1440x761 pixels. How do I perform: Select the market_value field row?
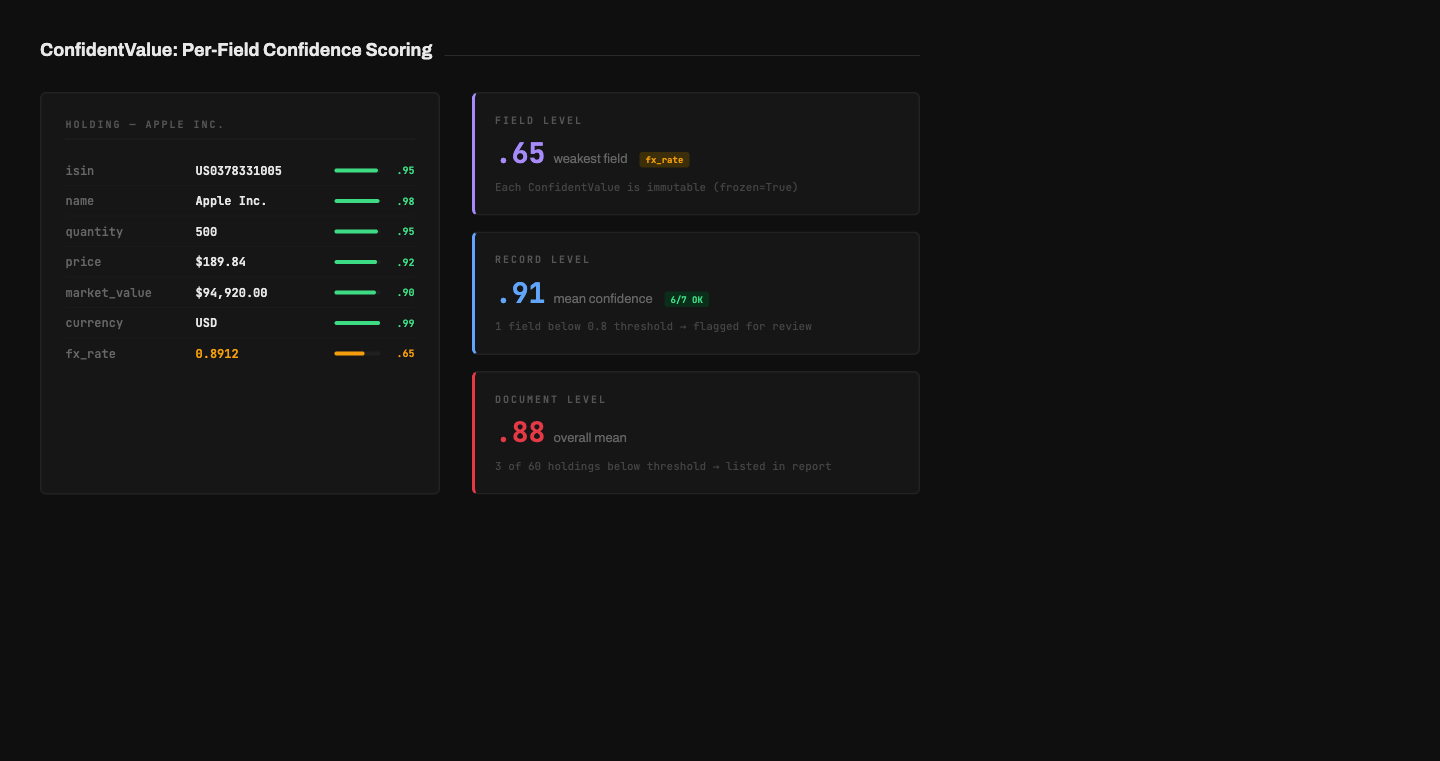coord(240,292)
